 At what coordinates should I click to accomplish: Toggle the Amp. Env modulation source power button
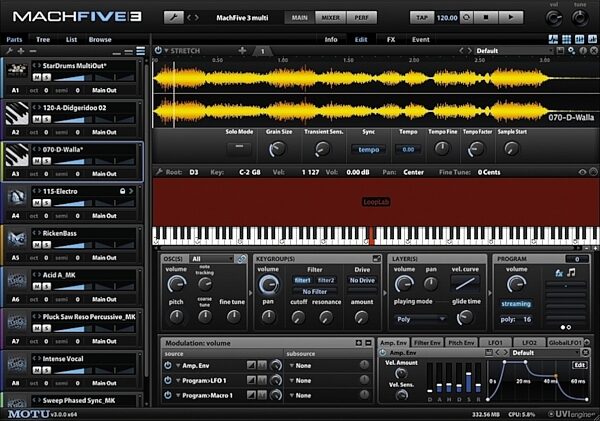tap(168, 366)
